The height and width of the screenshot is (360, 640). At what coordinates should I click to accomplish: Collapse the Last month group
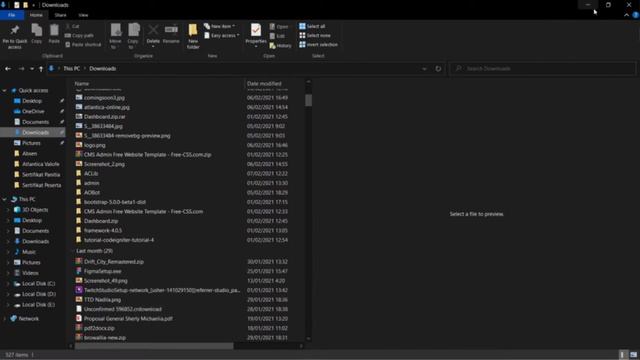coord(73,251)
